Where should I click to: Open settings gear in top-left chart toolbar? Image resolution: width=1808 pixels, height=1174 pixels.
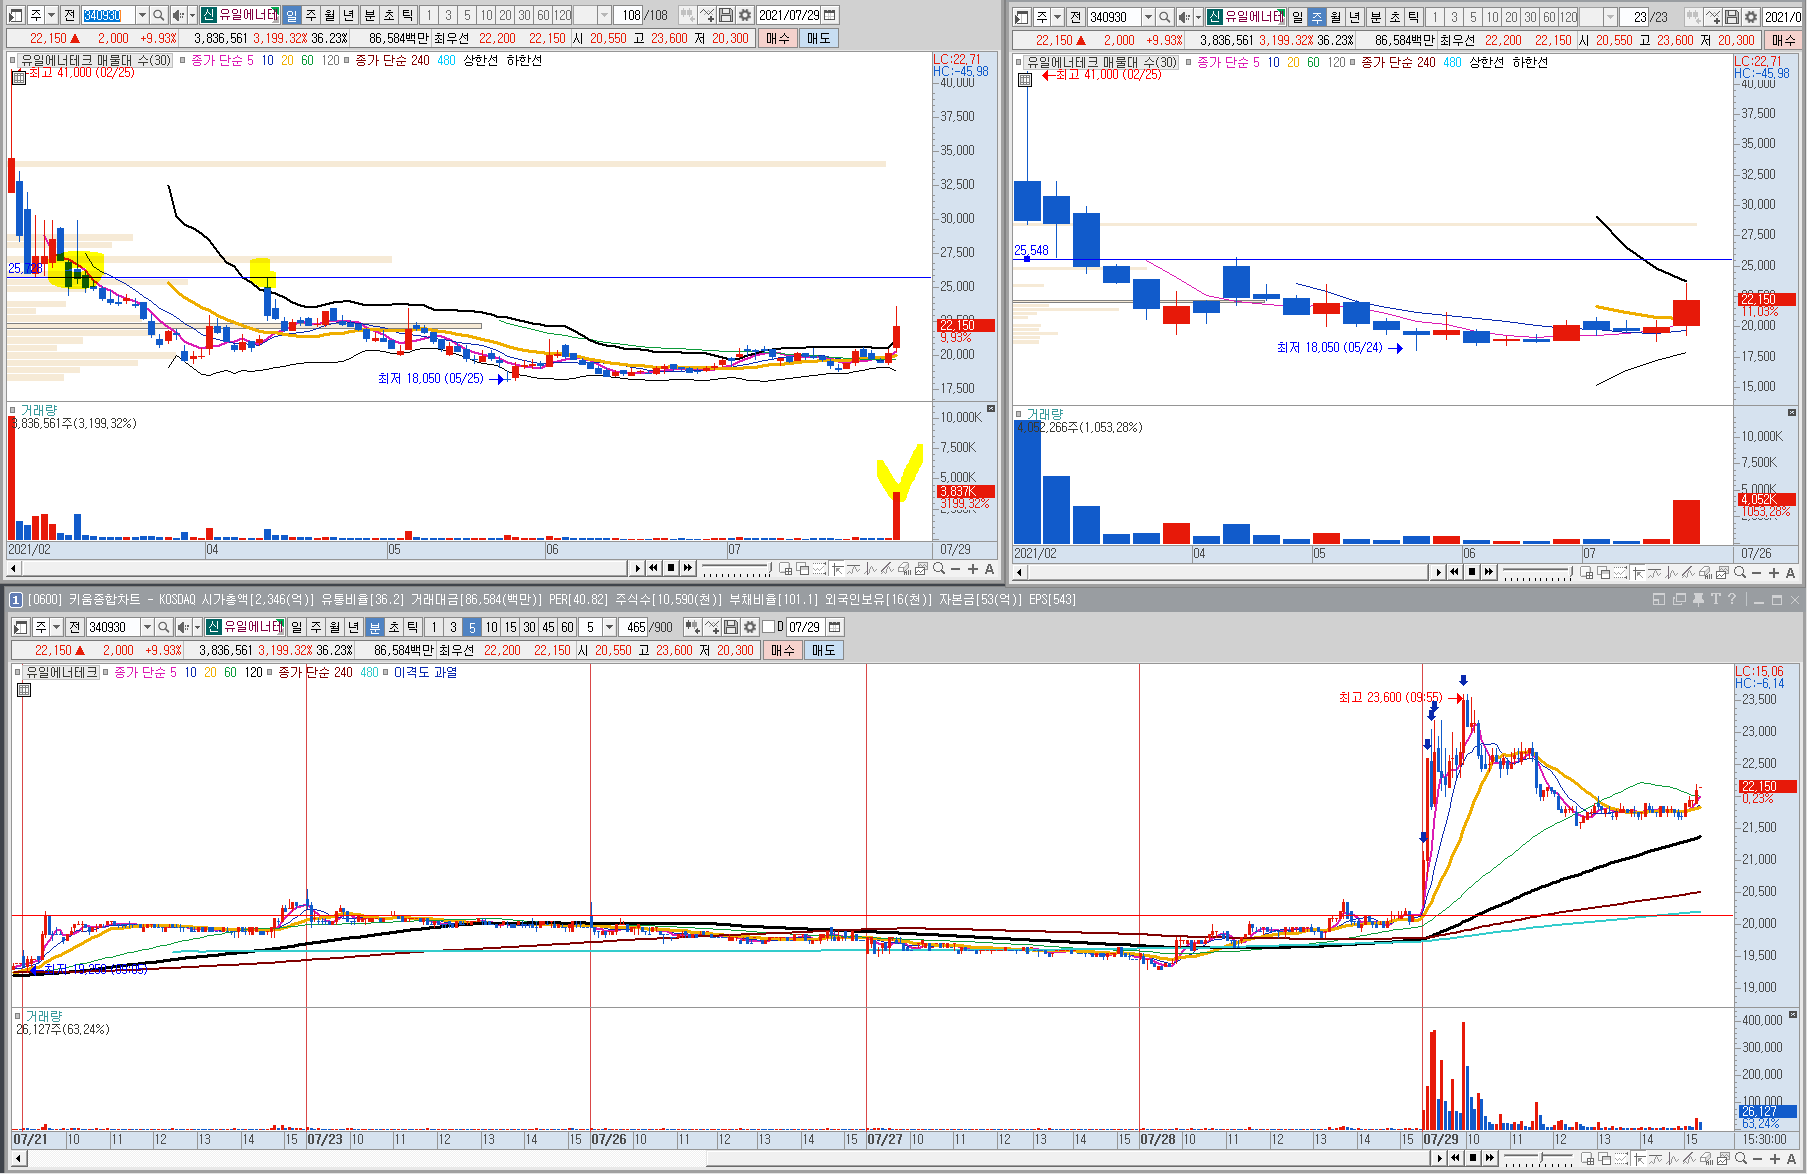[x=745, y=15]
